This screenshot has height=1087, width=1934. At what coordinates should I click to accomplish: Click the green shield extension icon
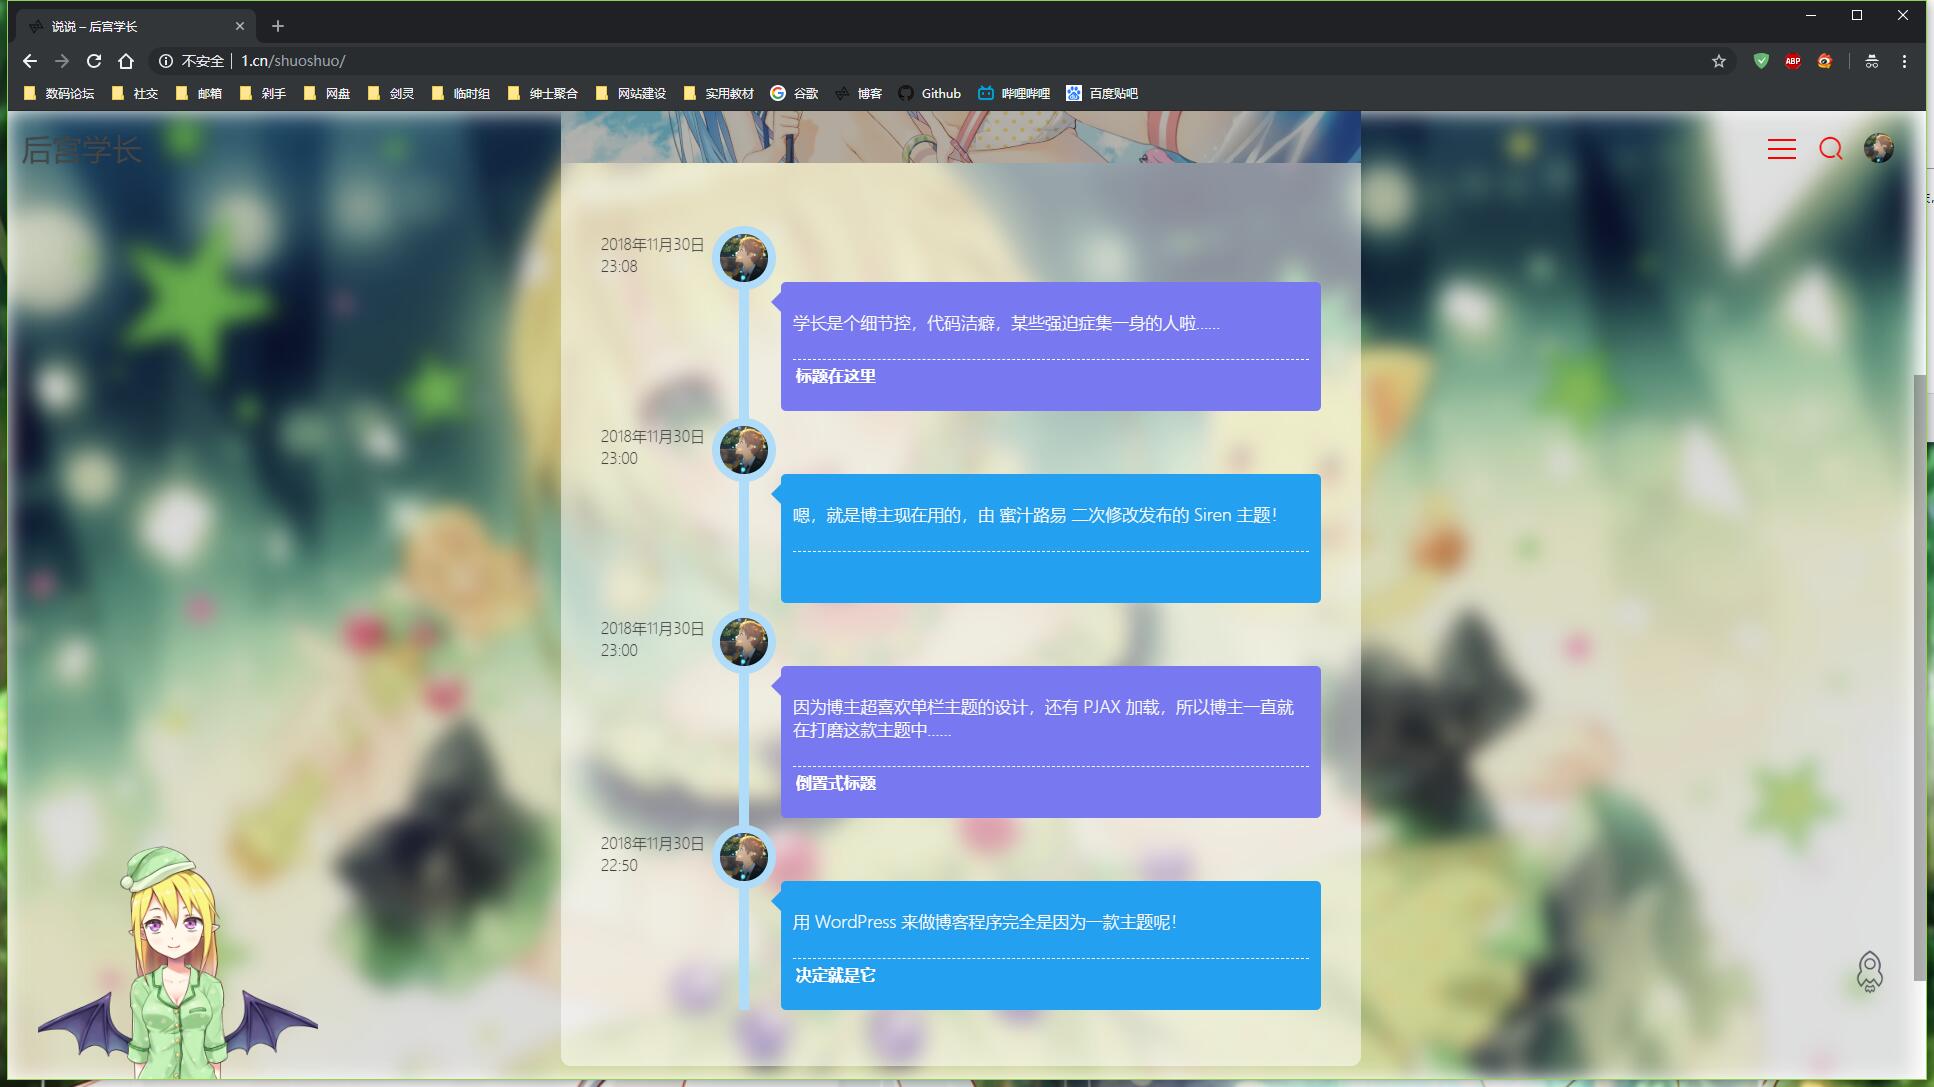pyautogui.click(x=1761, y=61)
